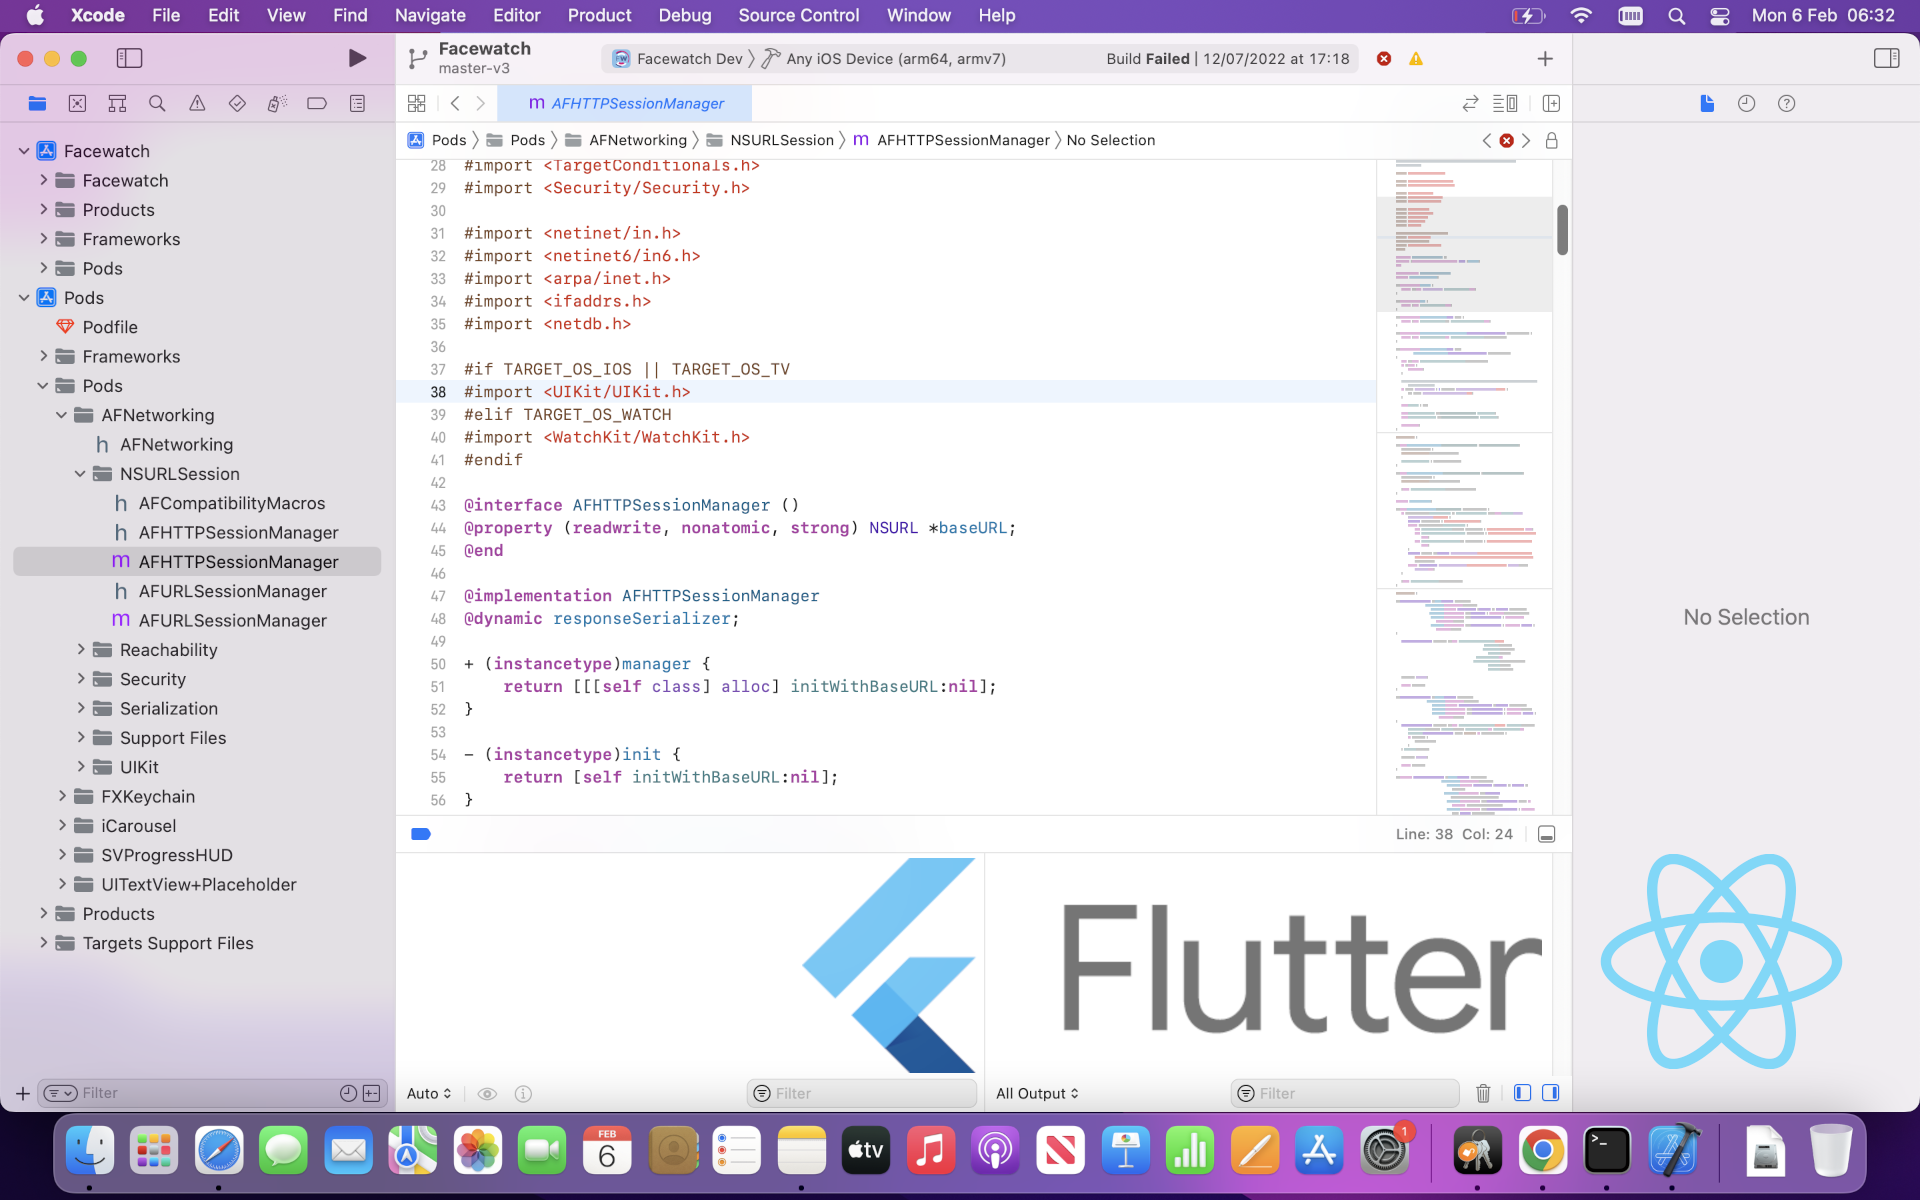Image resolution: width=1920 pixels, height=1200 pixels.
Task: Expand the SVProgressHUD folder
Action: pyautogui.click(x=62, y=855)
